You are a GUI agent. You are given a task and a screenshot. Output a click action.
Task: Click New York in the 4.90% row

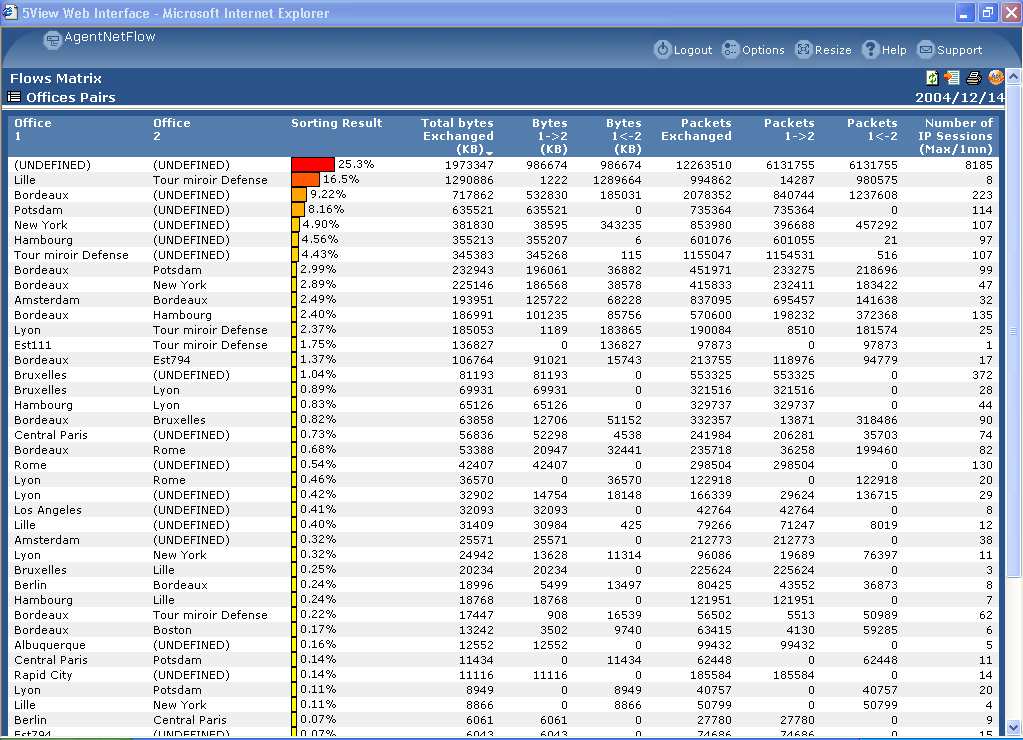click(40, 225)
